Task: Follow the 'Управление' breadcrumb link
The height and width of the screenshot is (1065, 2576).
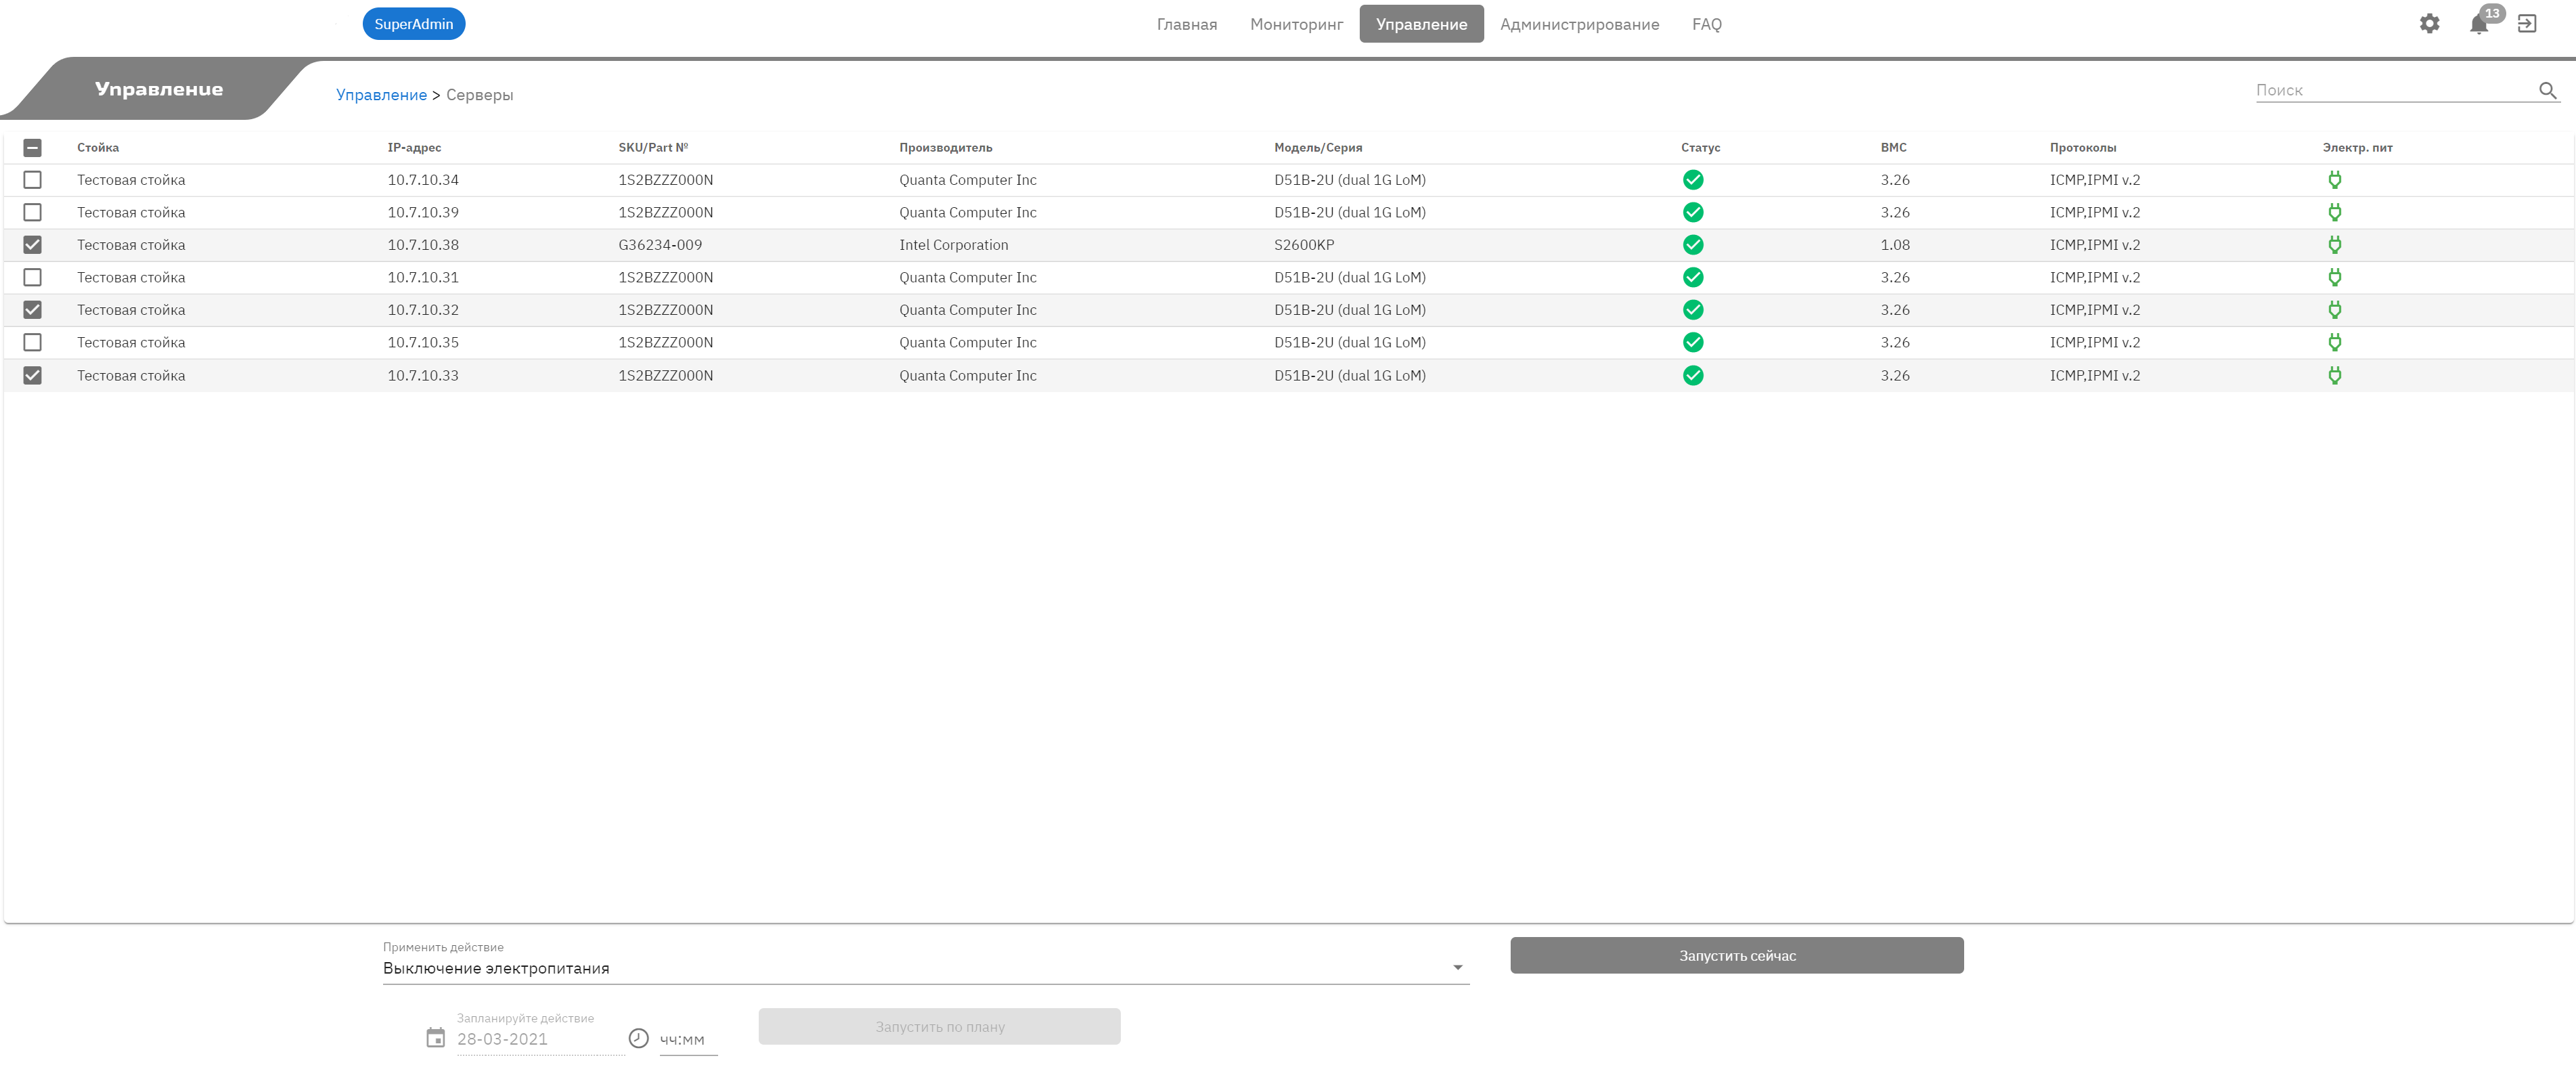Action: (381, 95)
